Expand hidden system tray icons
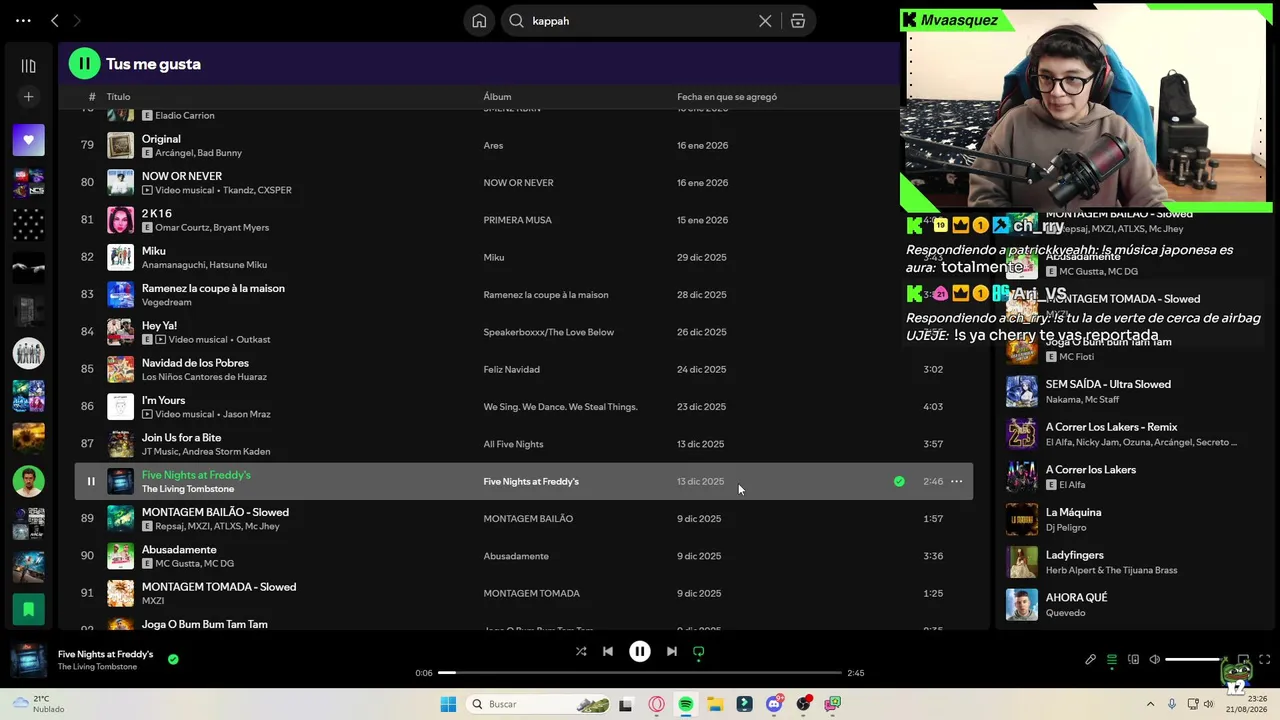 pos(1150,704)
